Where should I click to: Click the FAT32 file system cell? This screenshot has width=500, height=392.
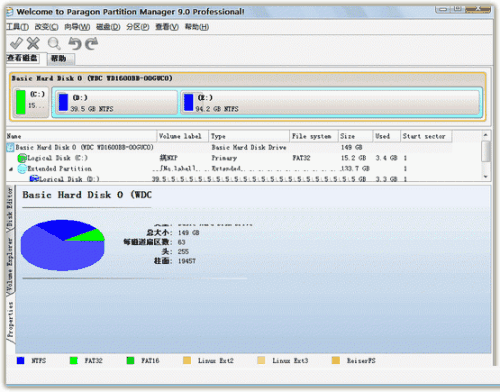(301, 158)
